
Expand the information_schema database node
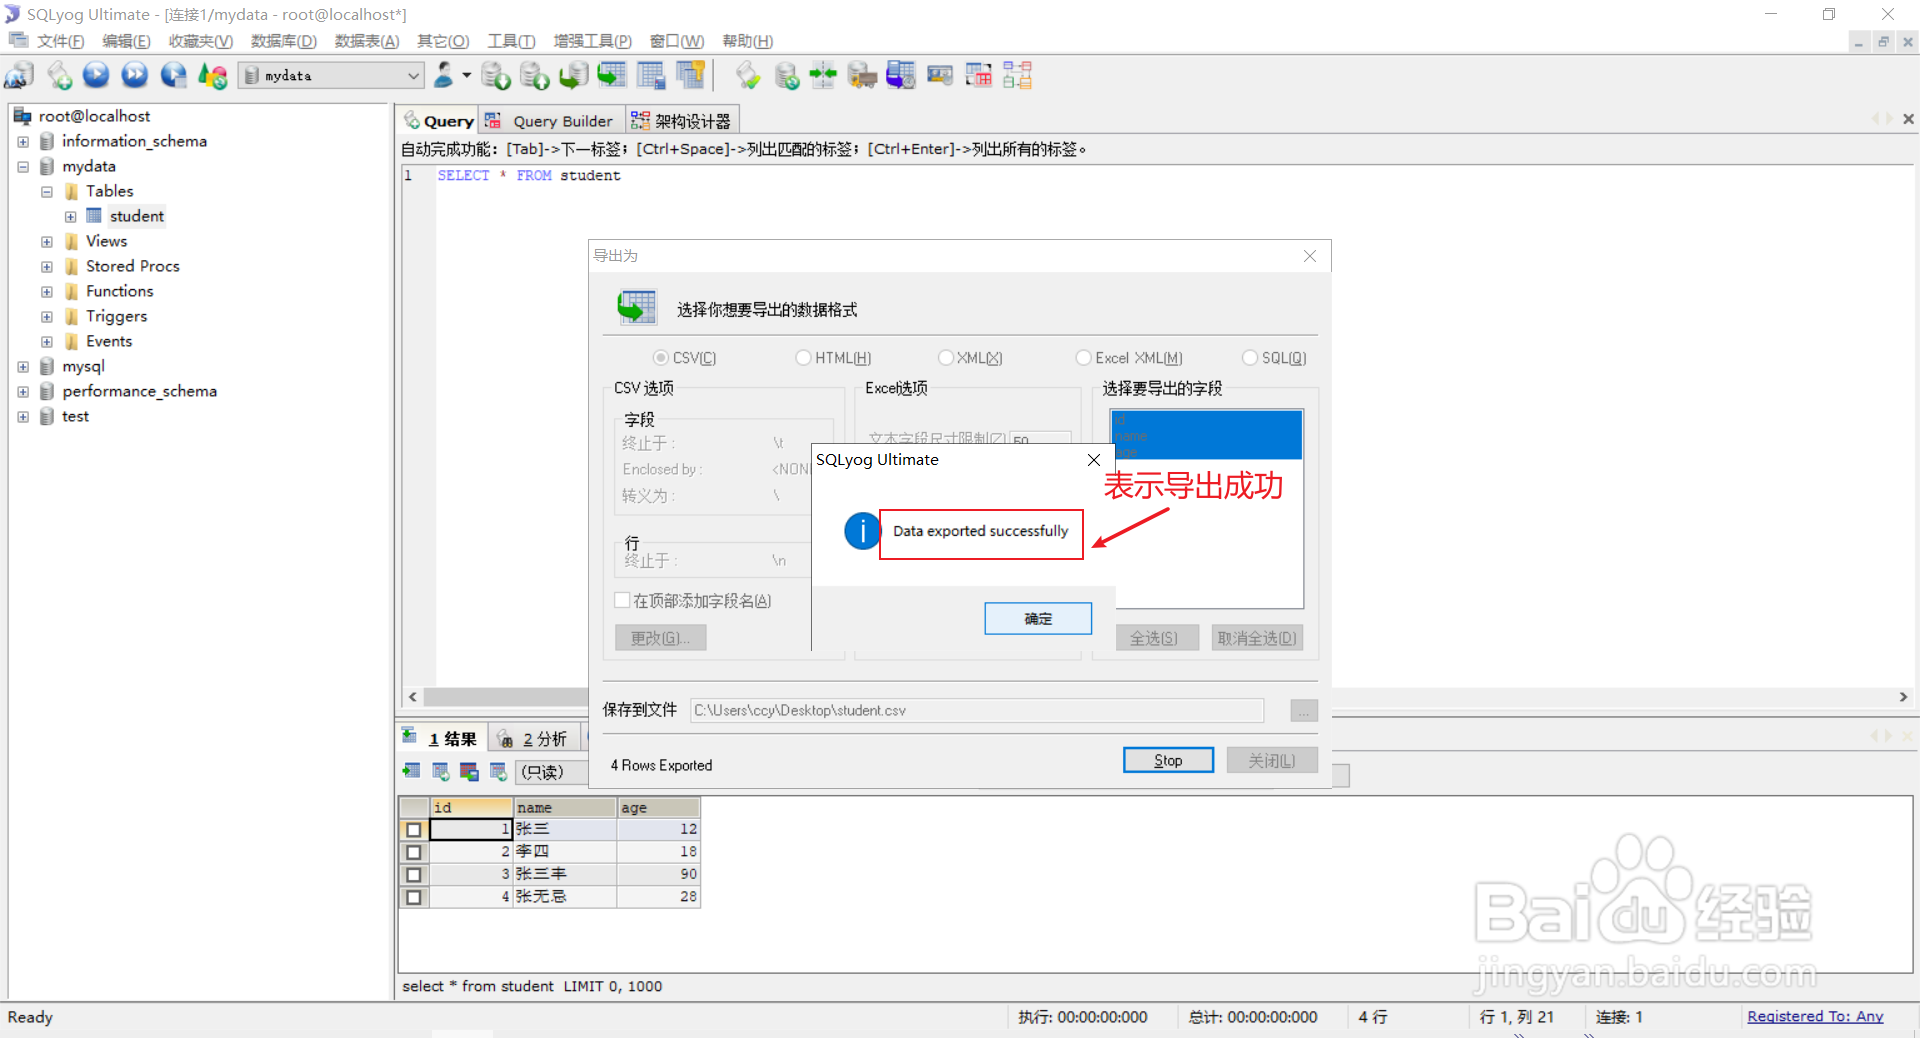coord(23,142)
